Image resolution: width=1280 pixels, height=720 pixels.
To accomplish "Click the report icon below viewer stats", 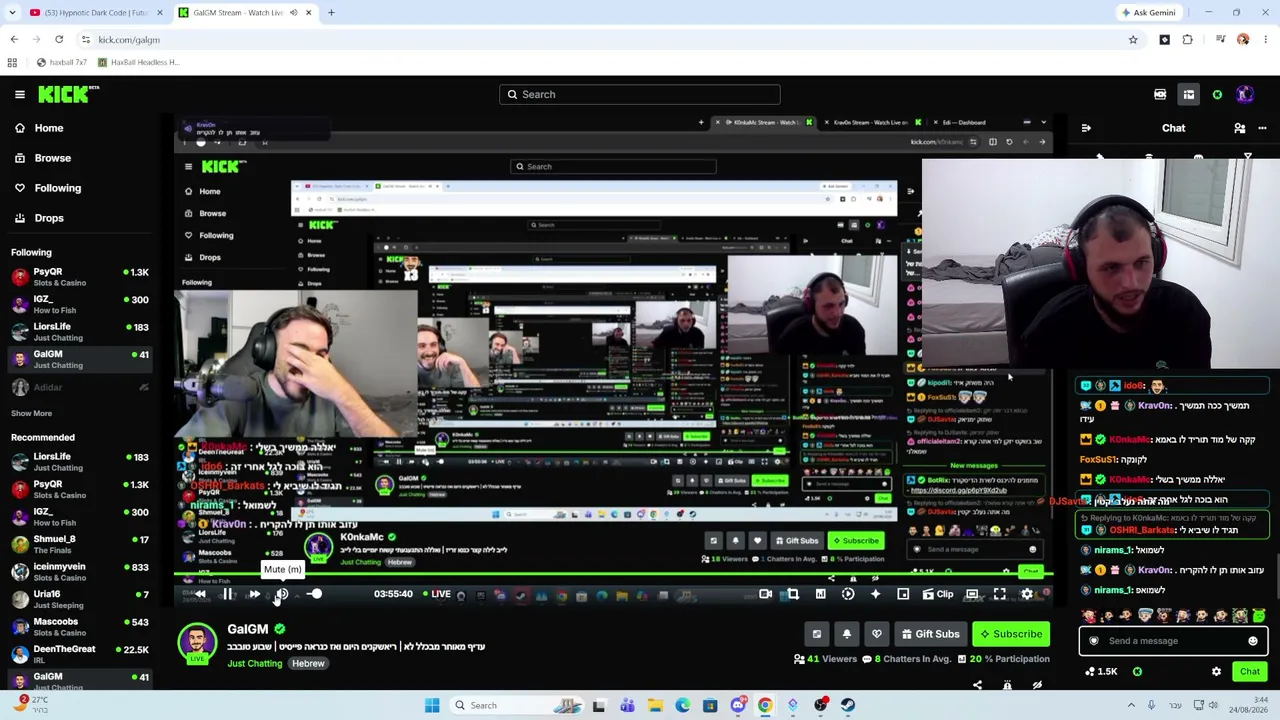I will point(1007,685).
